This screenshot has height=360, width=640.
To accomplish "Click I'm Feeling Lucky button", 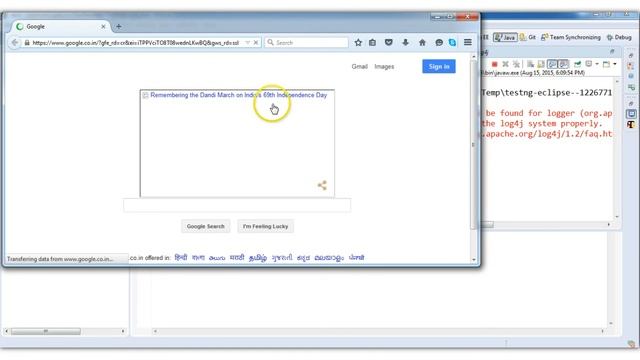I will (265, 226).
